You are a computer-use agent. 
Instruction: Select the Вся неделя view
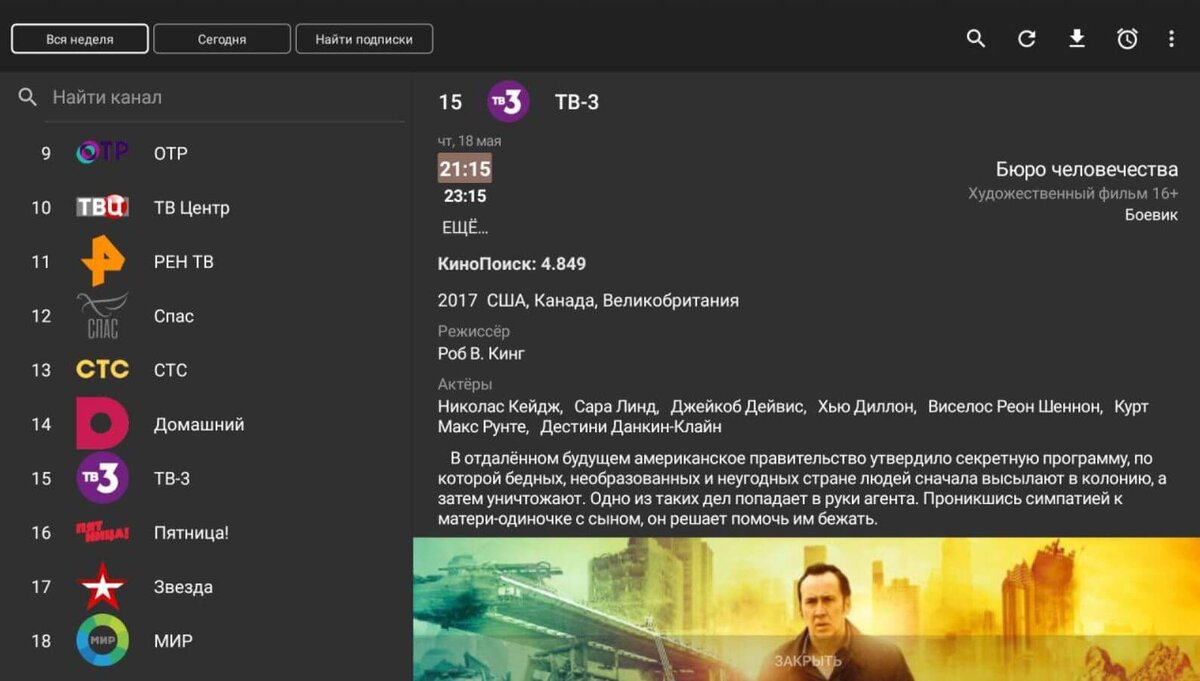coord(79,38)
